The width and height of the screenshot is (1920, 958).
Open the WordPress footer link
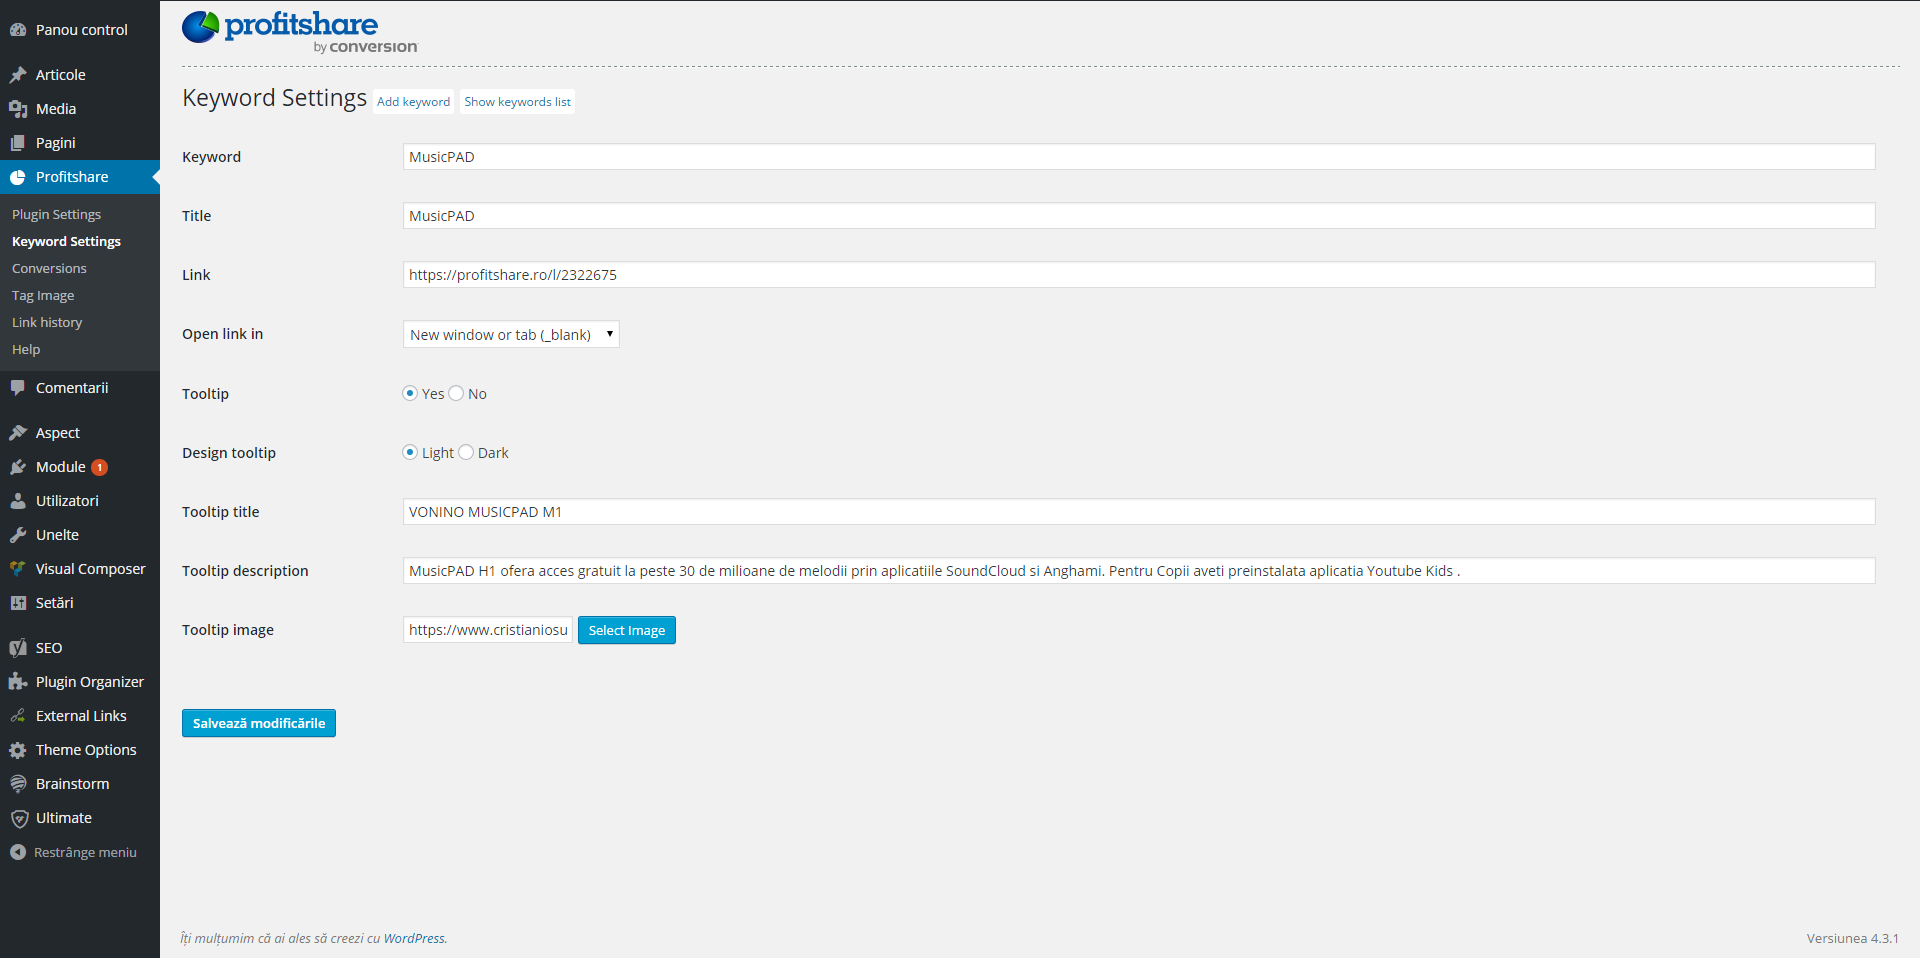(x=414, y=938)
